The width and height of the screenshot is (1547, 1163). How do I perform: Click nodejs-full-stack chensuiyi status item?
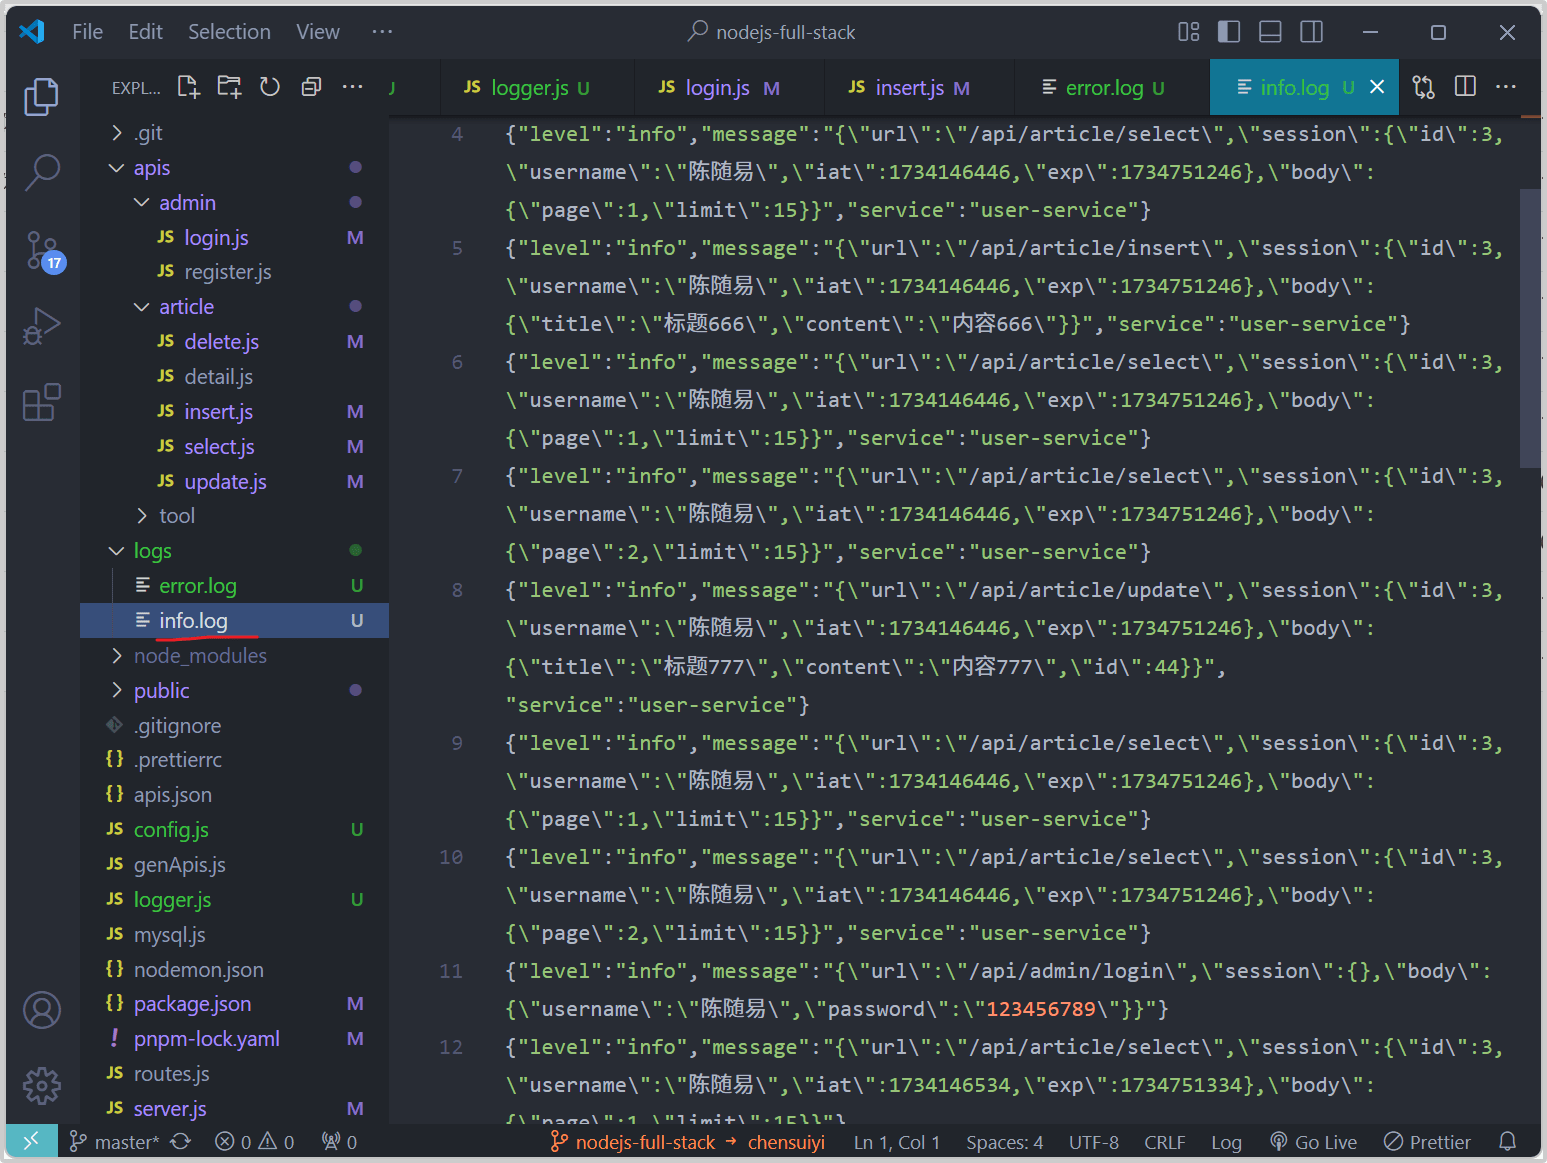(x=687, y=1141)
